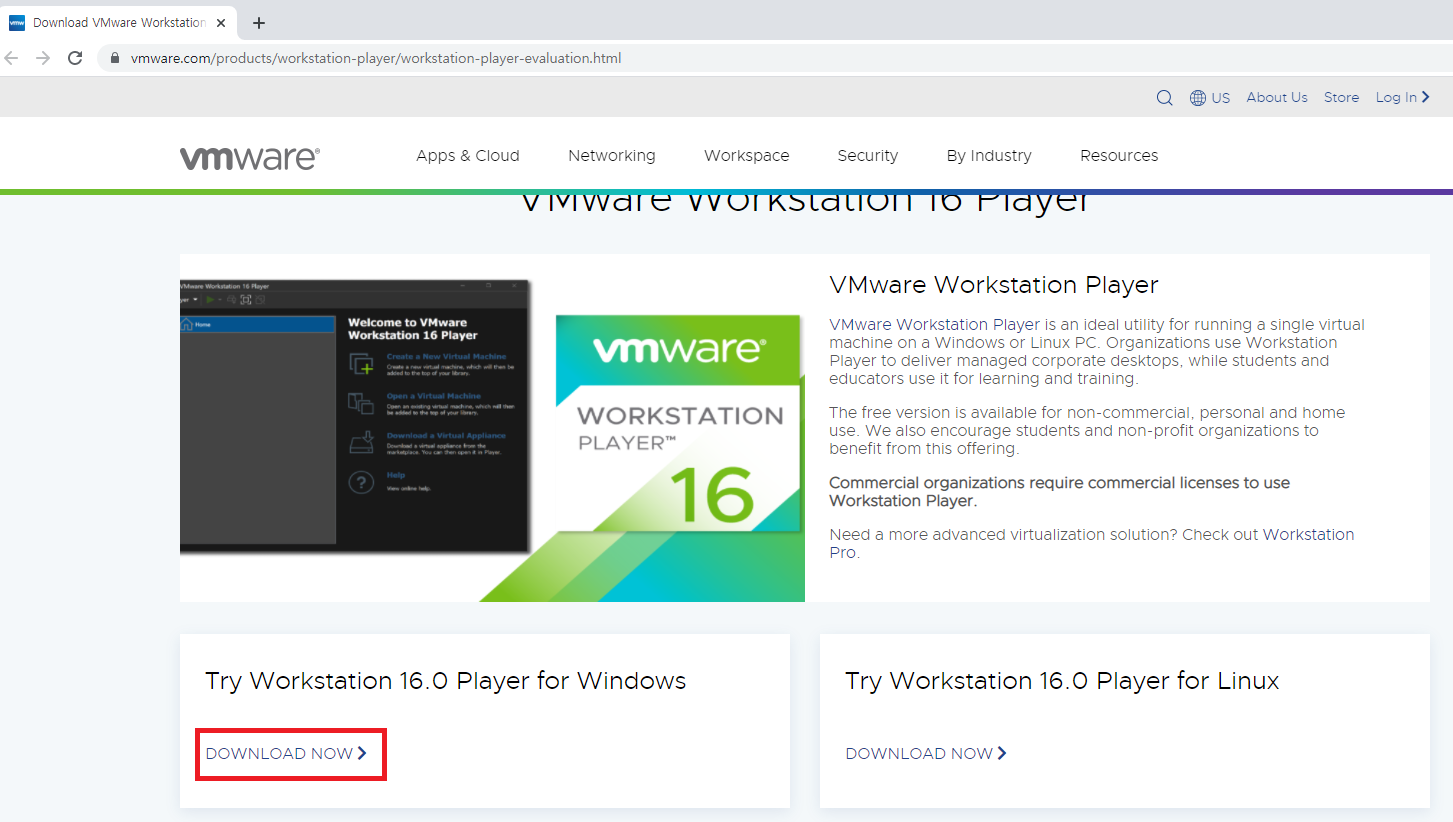Open the Workspace menu
1453x822 pixels.
coord(747,155)
